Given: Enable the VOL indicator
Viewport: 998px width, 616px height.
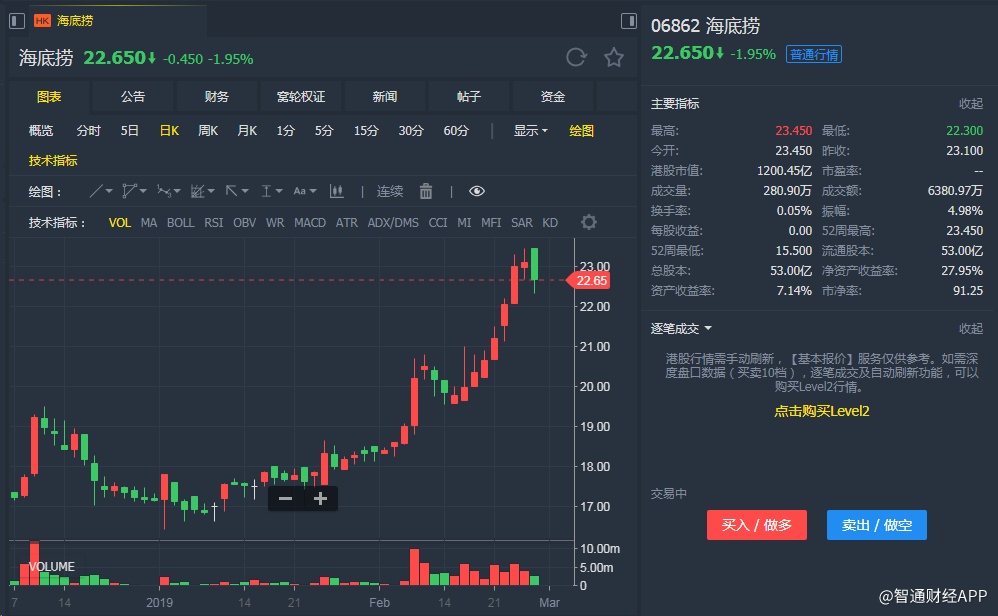Looking at the screenshot, I should pyautogui.click(x=120, y=223).
